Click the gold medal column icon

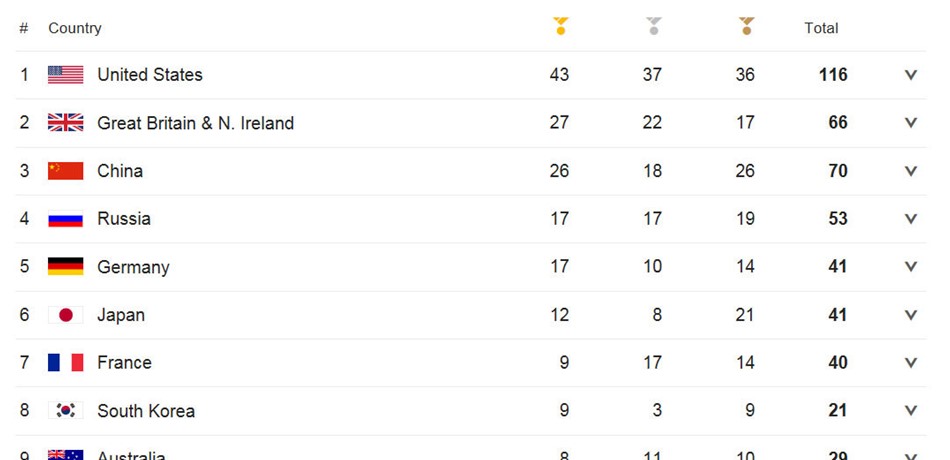[560, 26]
